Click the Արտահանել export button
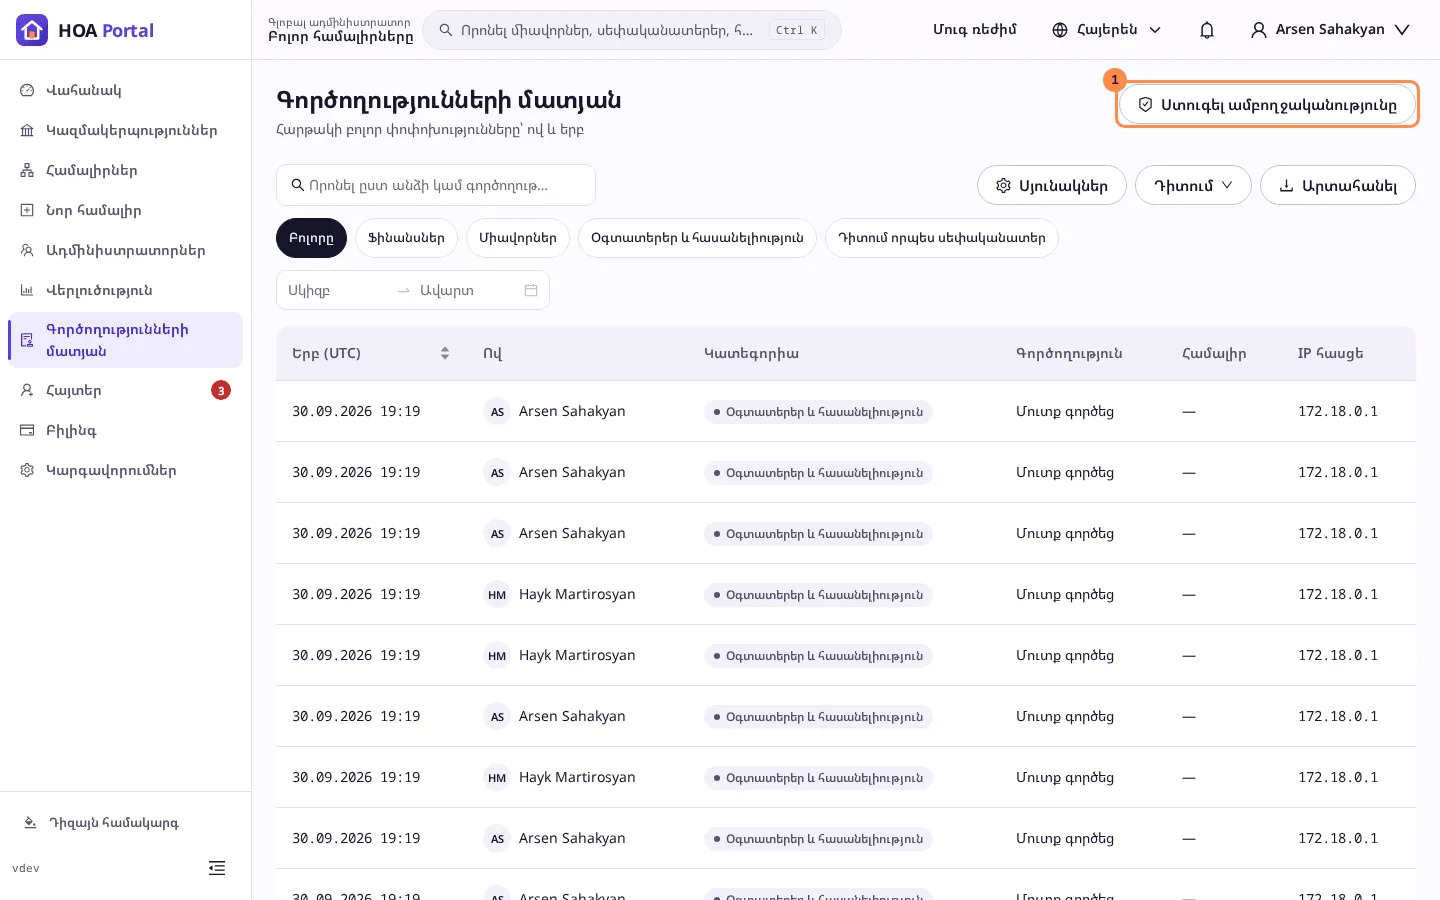This screenshot has height=900, width=1440. click(x=1338, y=185)
